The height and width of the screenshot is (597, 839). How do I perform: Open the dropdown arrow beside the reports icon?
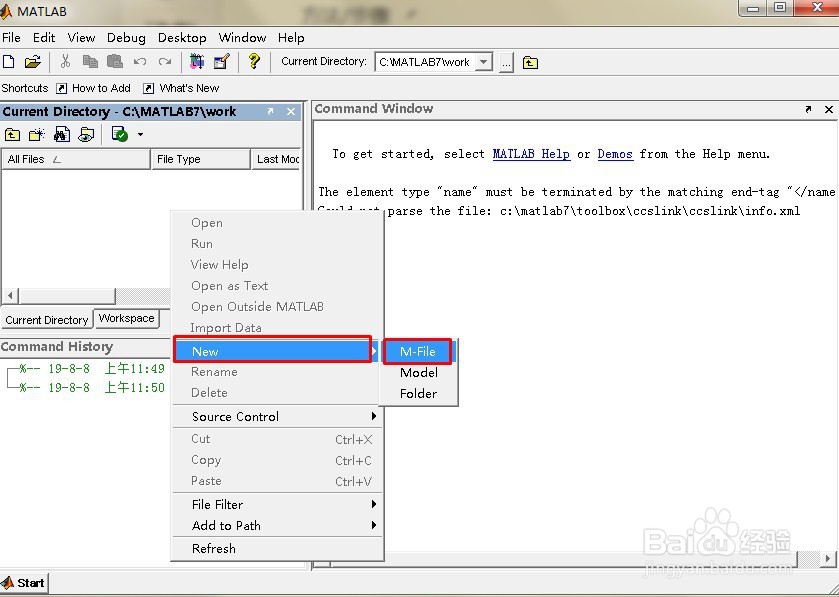point(140,134)
